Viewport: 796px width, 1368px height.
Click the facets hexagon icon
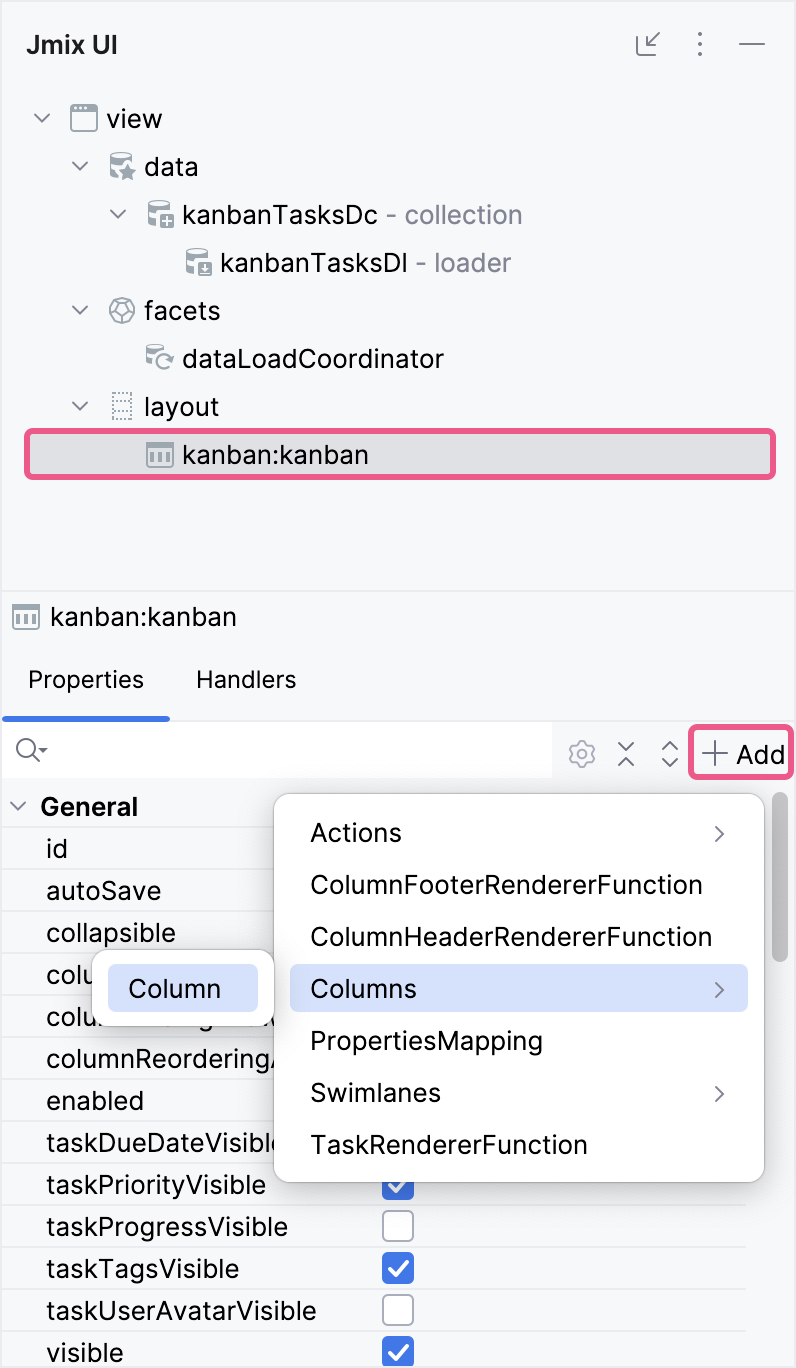[x=122, y=310]
